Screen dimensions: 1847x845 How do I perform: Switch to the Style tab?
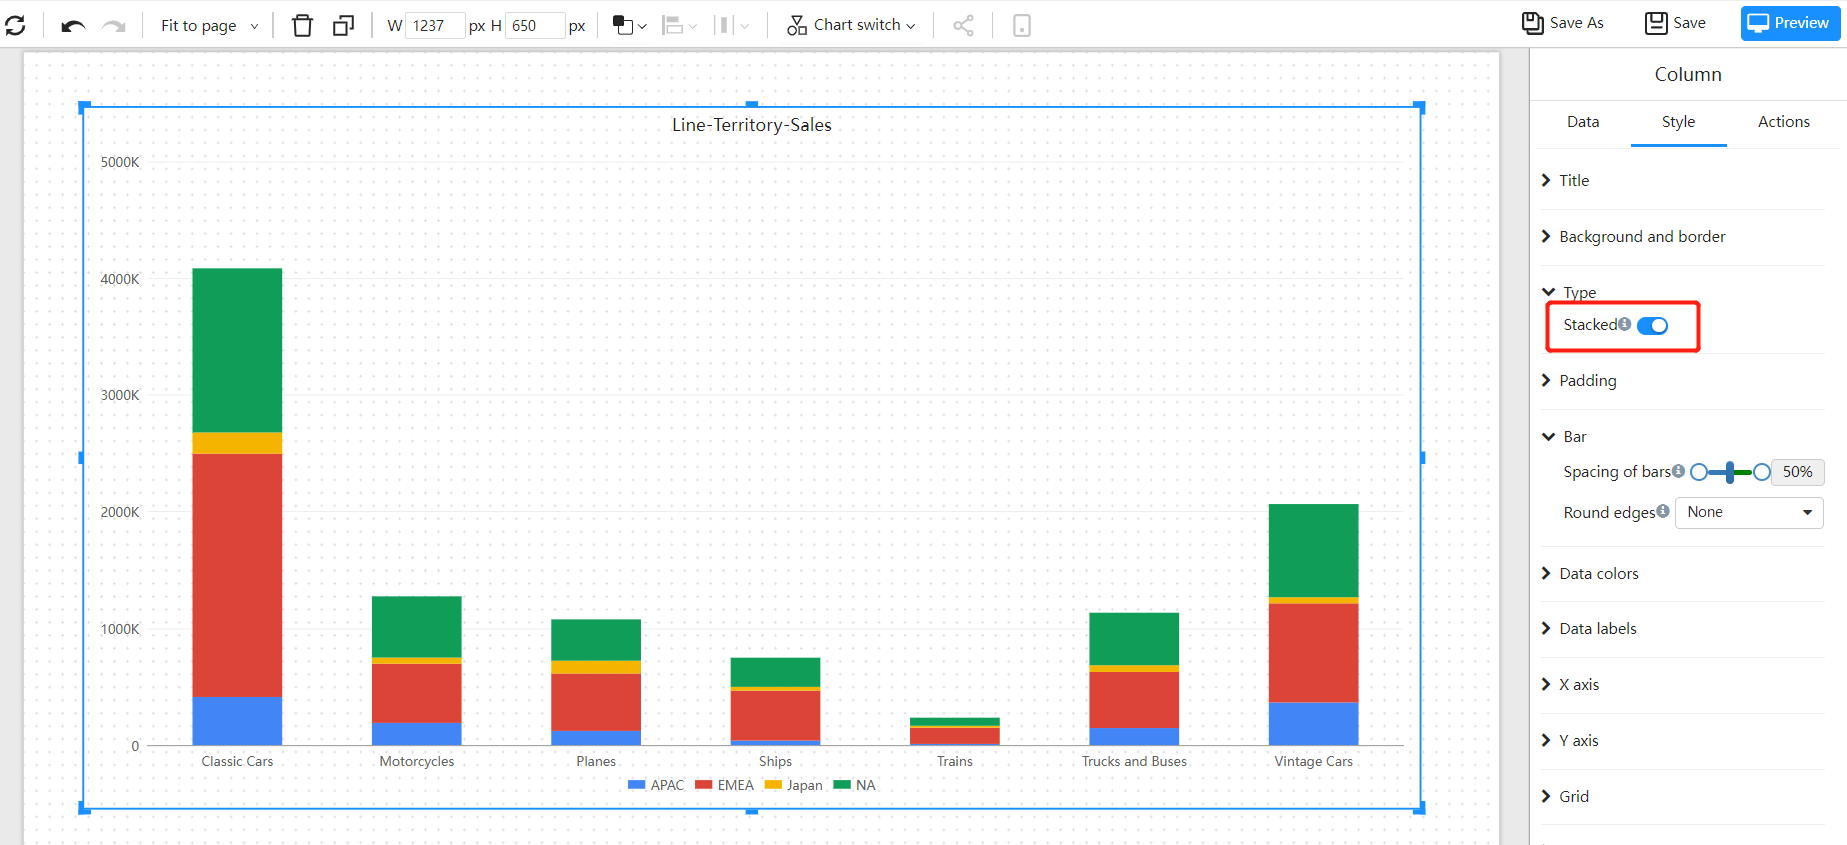click(1678, 122)
